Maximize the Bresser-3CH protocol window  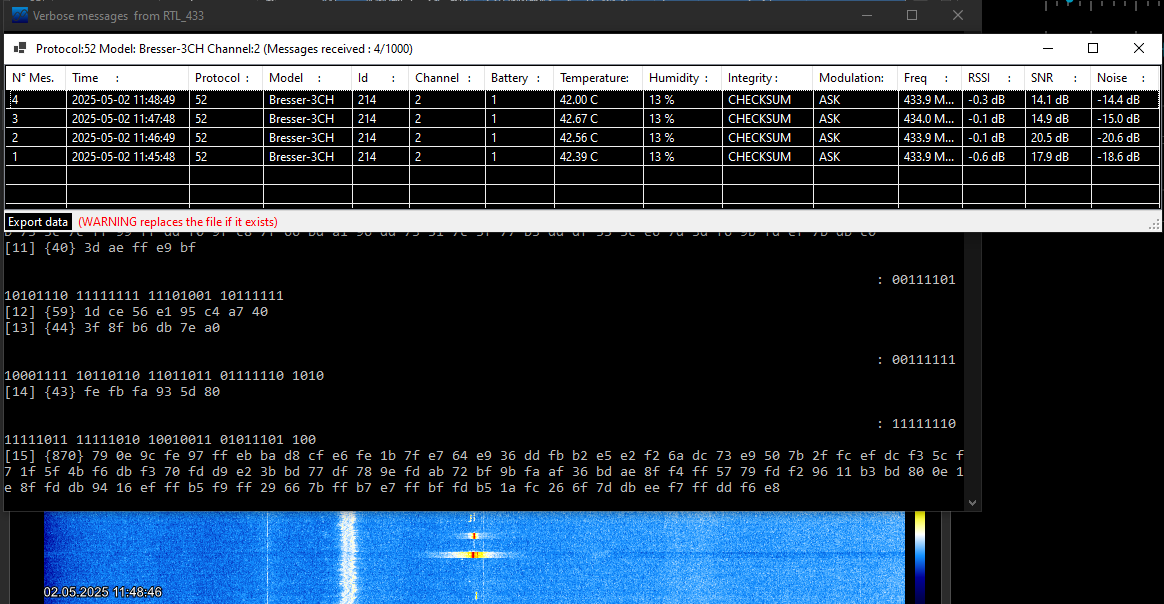coord(1093,48)
